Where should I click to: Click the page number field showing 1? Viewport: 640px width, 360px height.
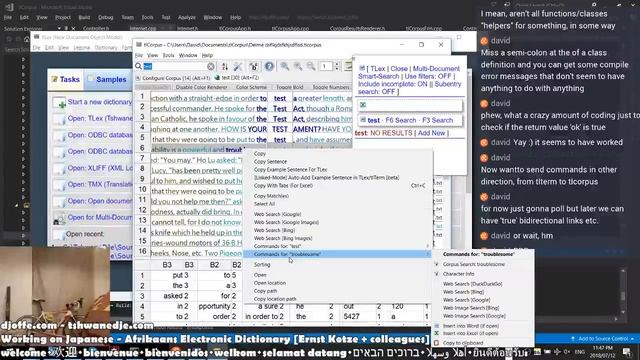click(x=326, y=66)
